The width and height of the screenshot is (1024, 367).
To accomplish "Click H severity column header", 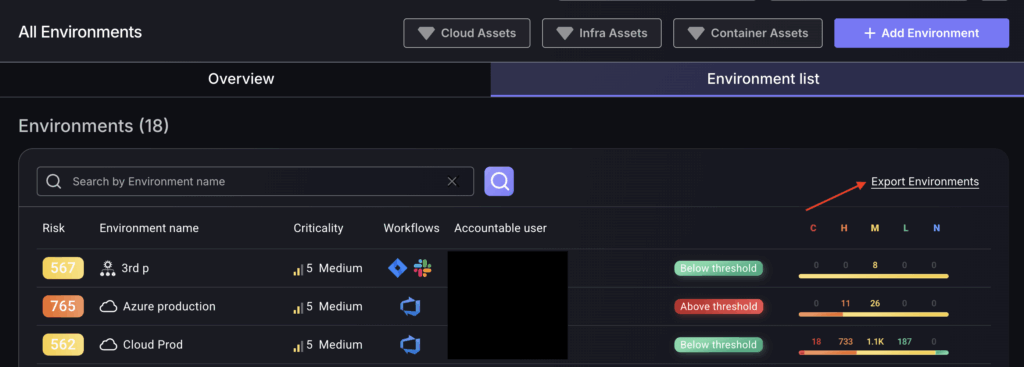I will tap(844, 228).
